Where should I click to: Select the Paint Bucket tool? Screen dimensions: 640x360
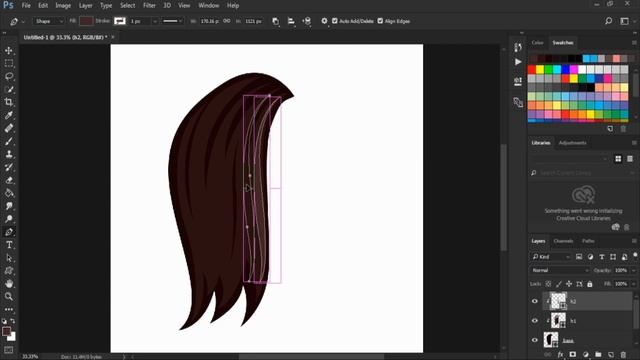click(x=9, y=193)
